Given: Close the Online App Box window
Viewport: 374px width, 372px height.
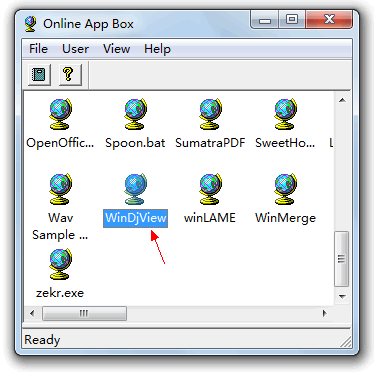Looking at the screenshot, I should (x=329, y=20).
